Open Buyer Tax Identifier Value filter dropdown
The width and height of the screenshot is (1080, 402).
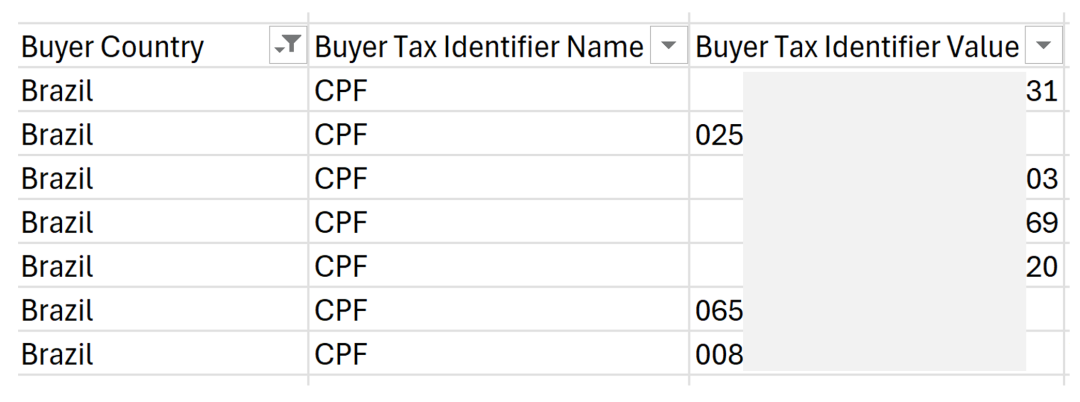tap(1044, 47)
